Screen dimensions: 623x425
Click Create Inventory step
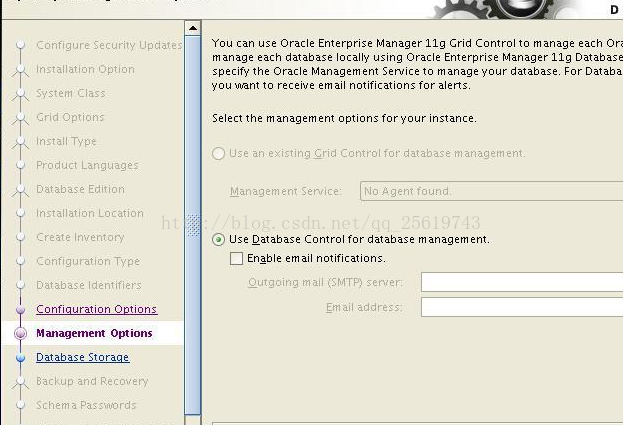pyautogui.click(x=80, y=237)
